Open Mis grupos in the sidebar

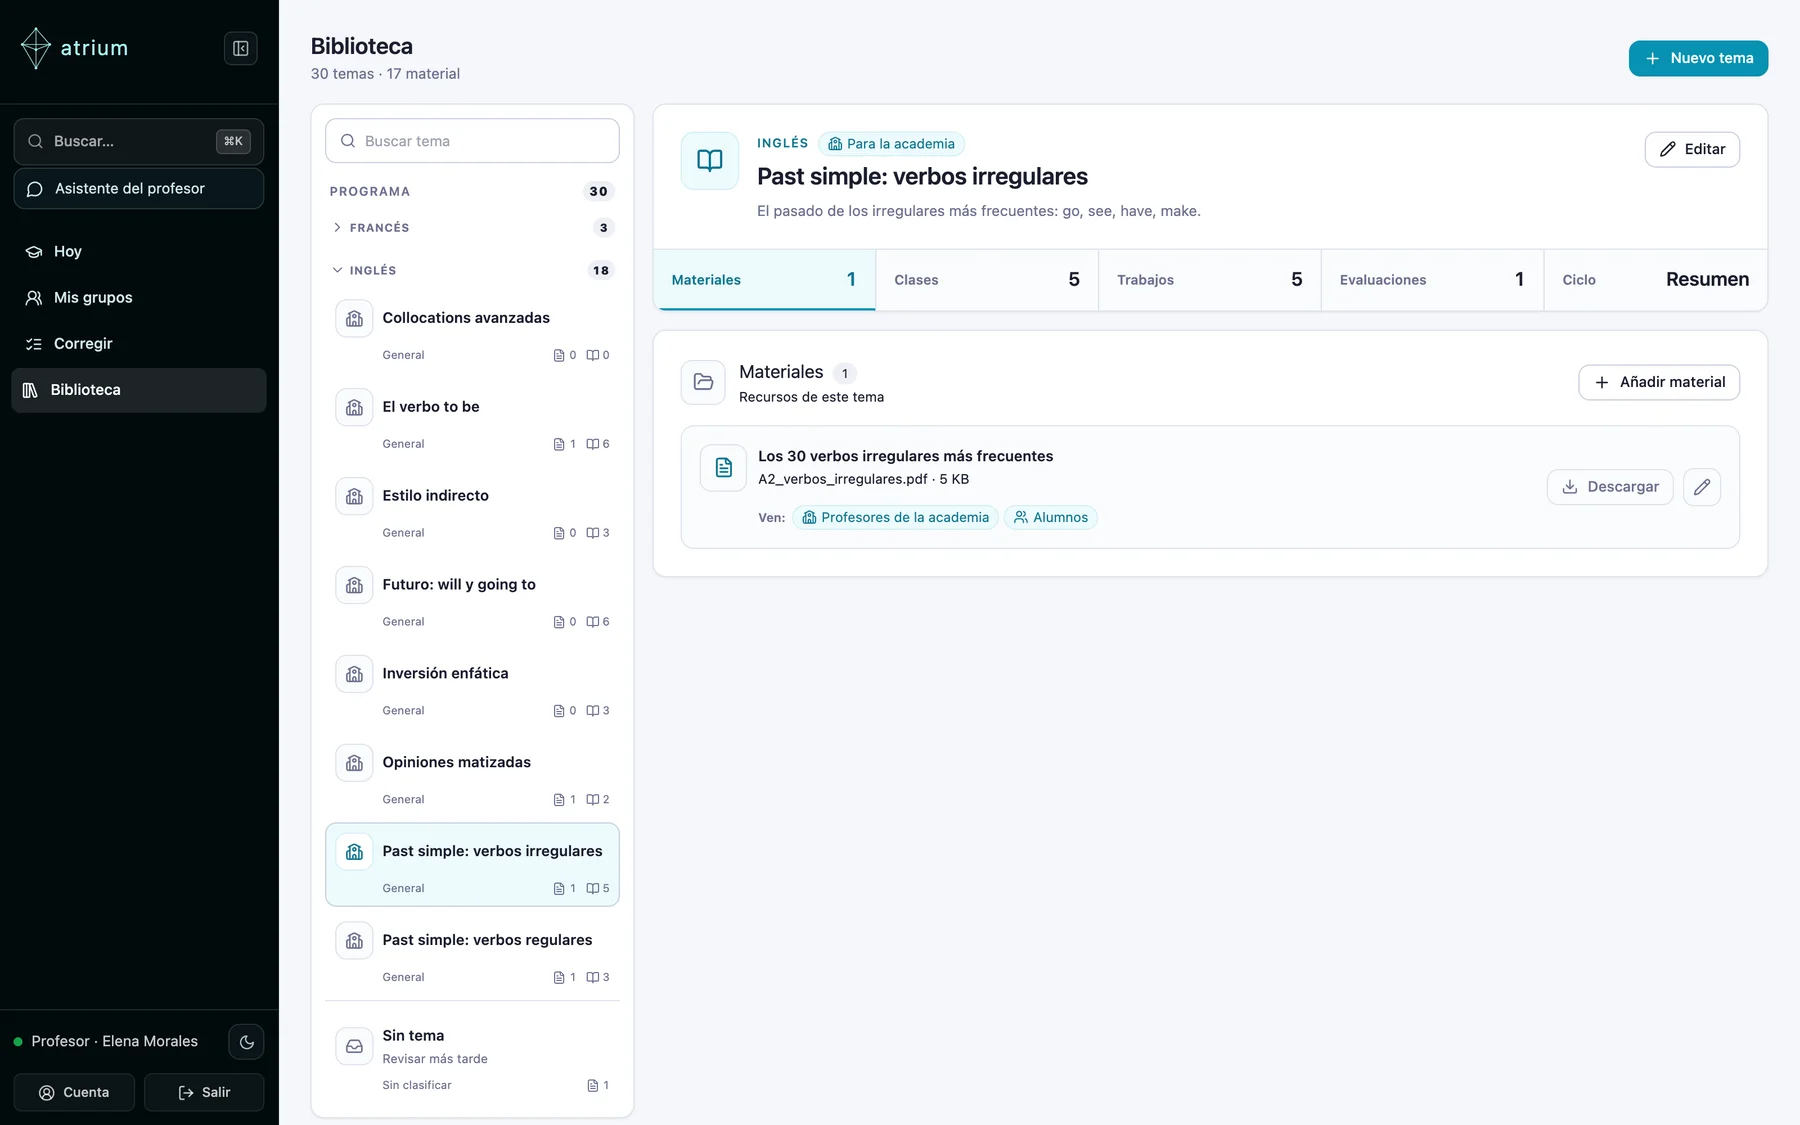pyautogui.click(x=139, y=297)
